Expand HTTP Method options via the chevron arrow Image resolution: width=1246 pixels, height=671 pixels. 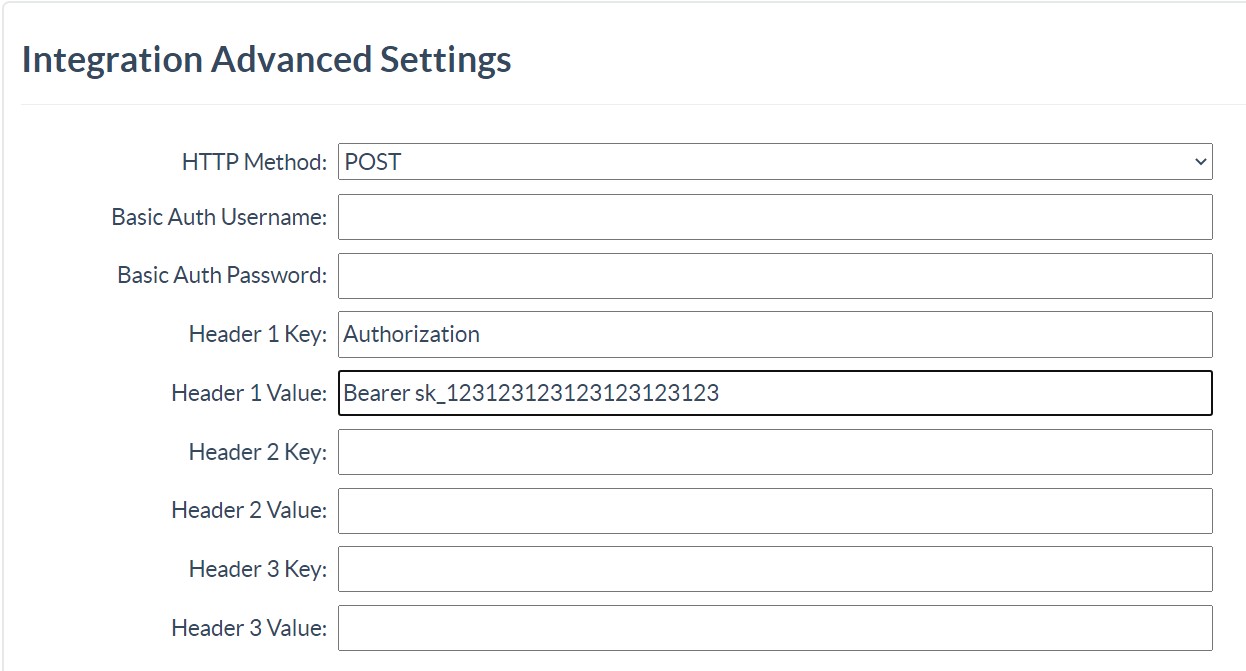pos(1202,161)
